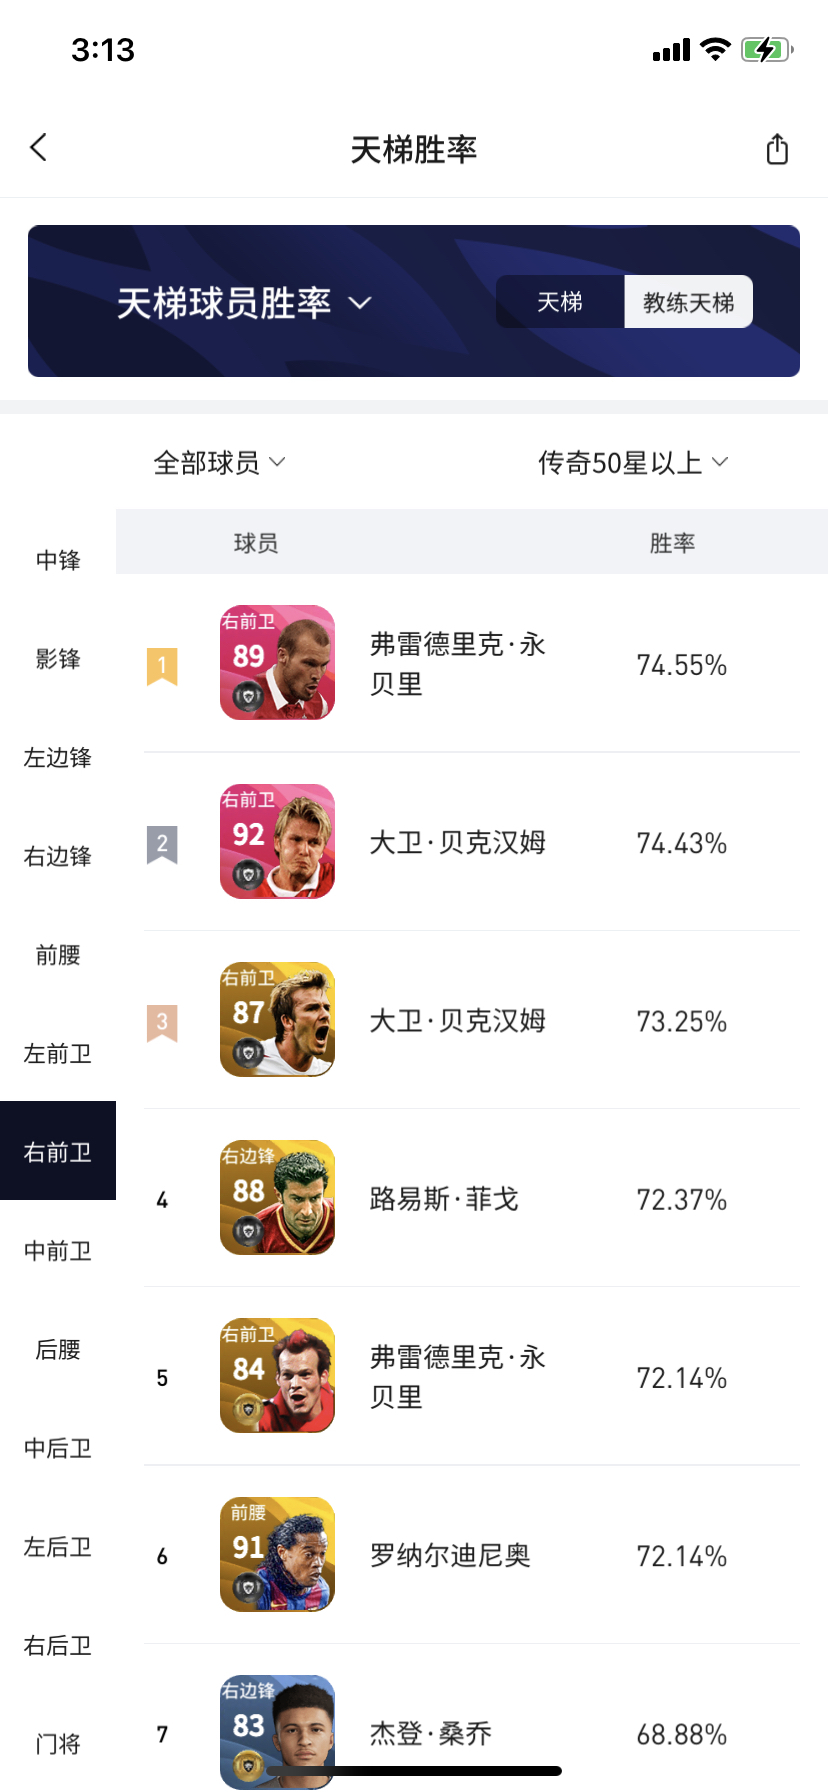Open the 89-rated Ljungberg player card
This screenshot has width=828, height=1792.
coord(277,662)
